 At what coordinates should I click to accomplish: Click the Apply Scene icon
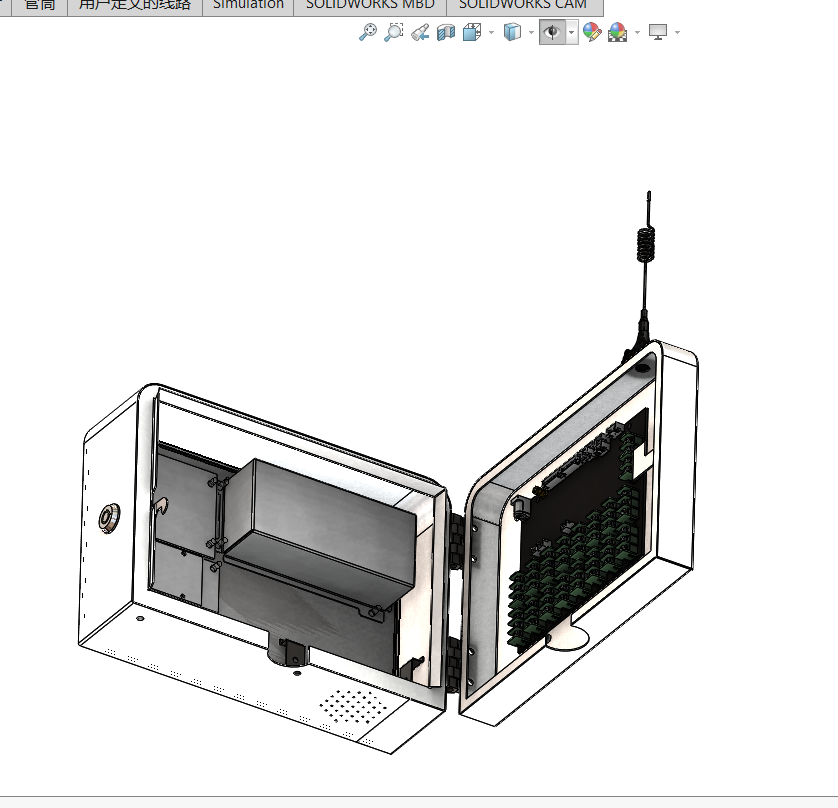(618, 32)
